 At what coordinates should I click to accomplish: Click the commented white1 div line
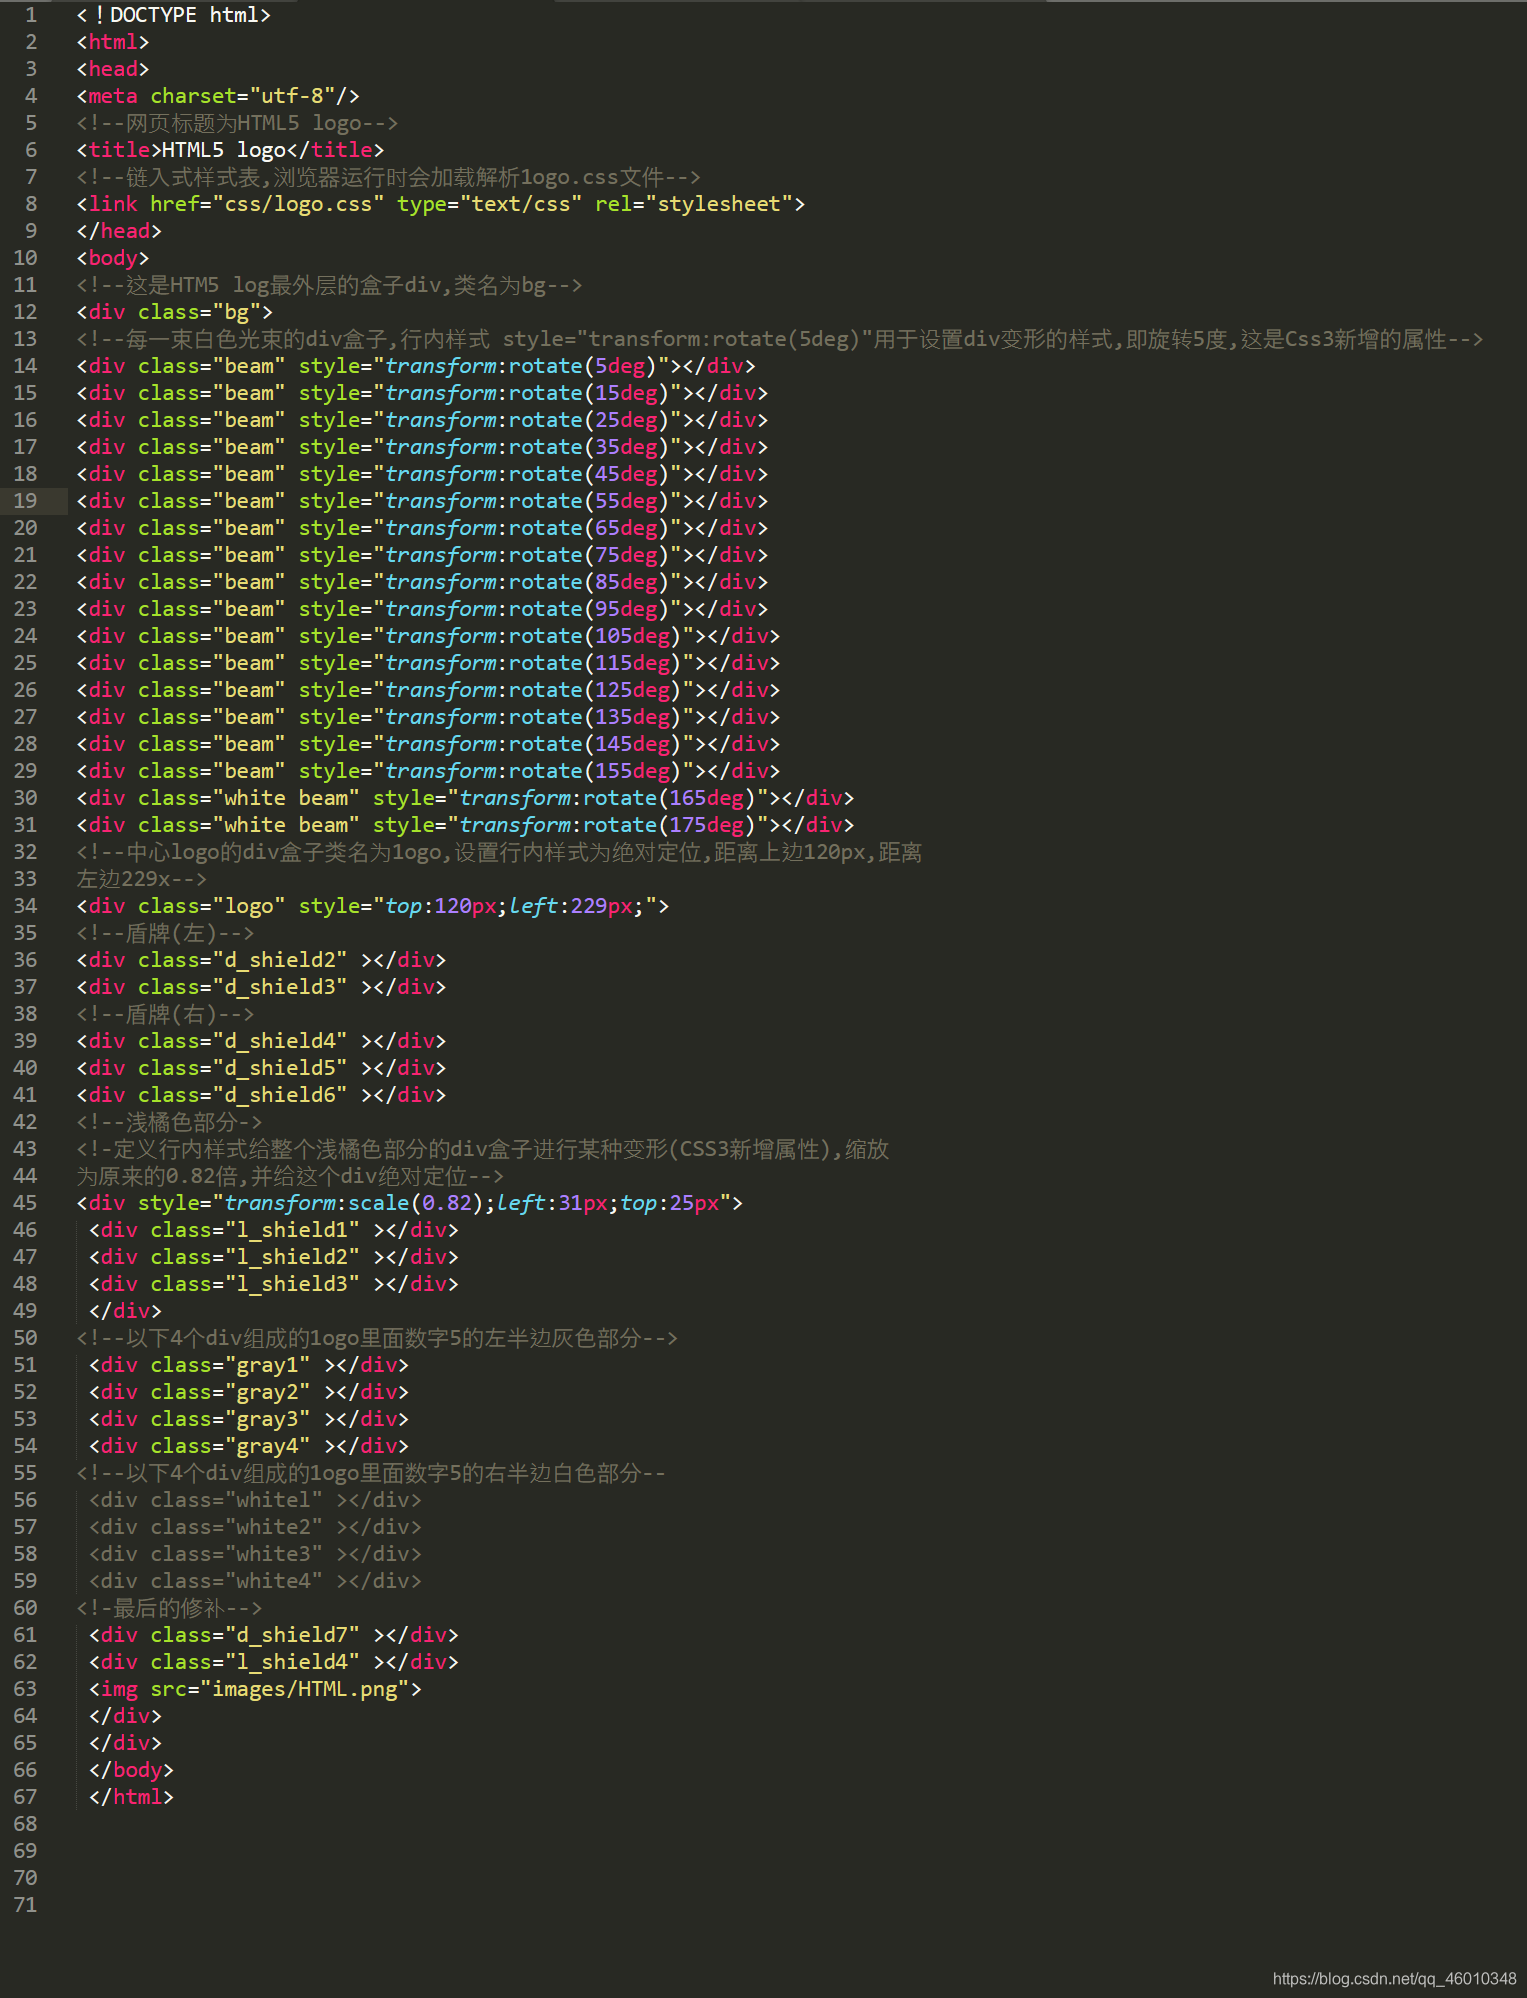(255, 1500)
